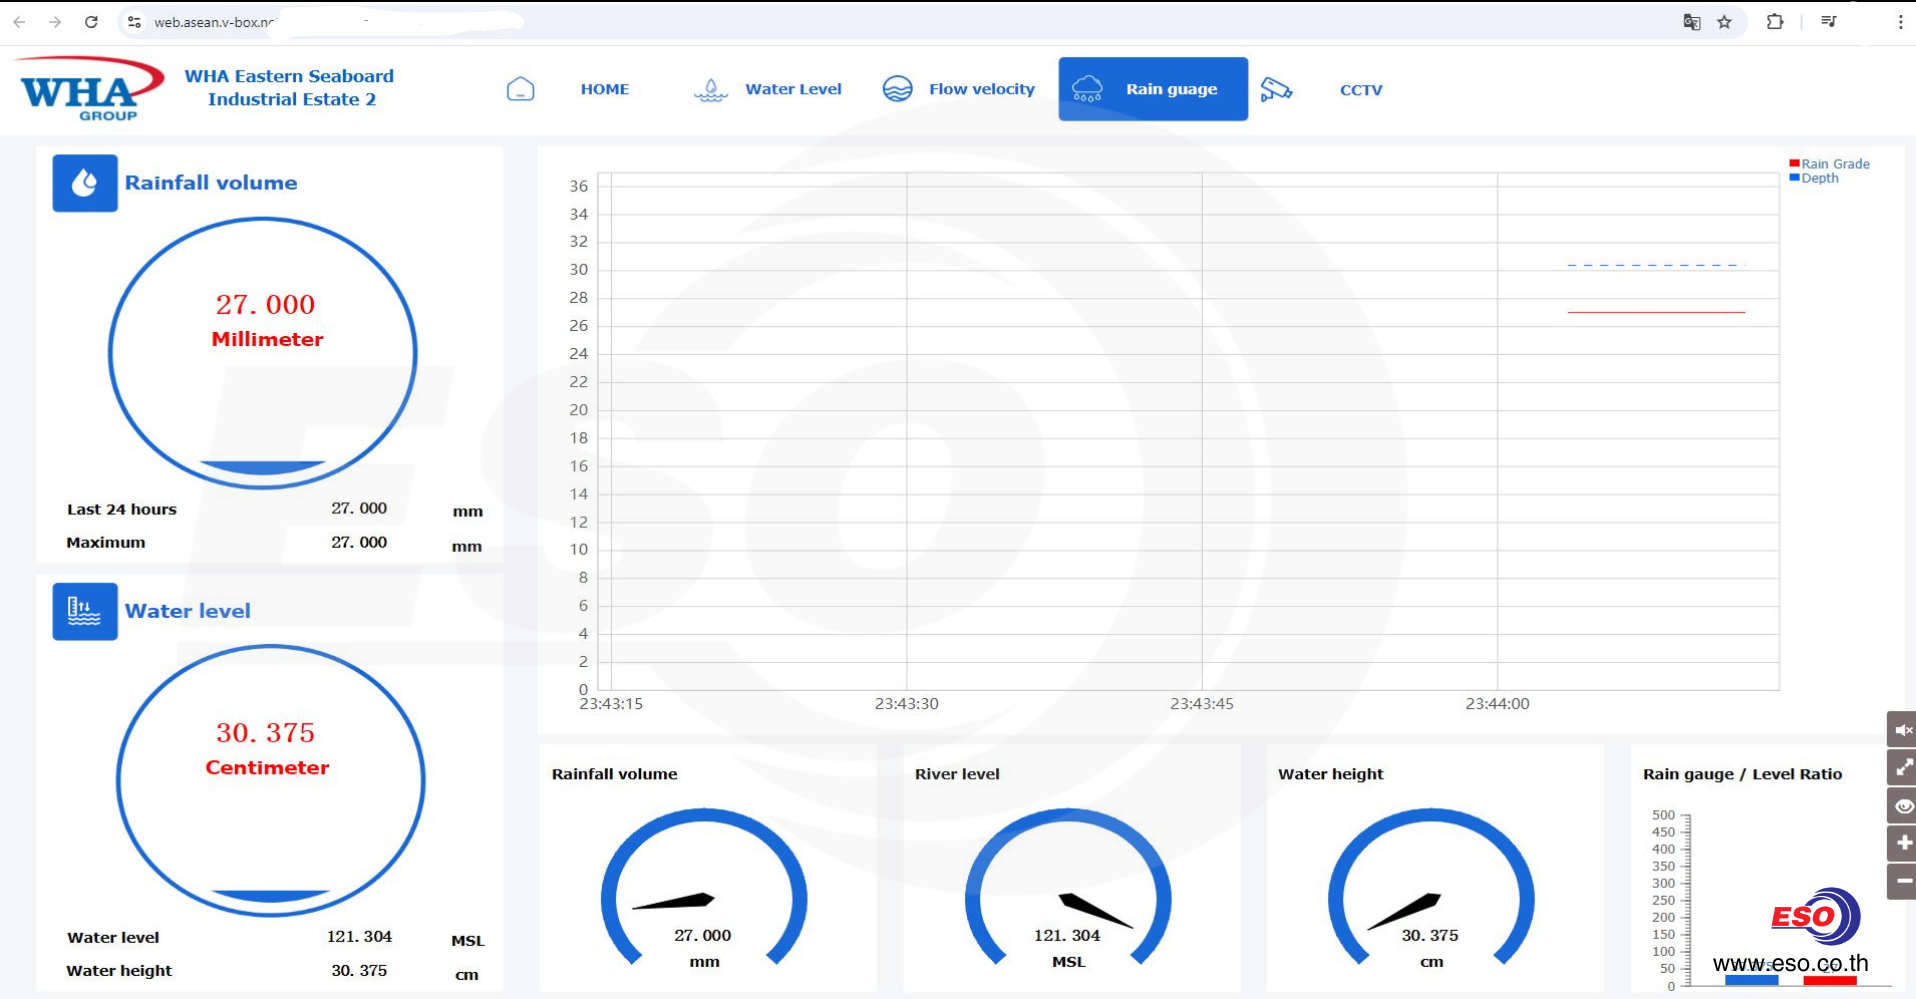Screen dimensions: 1916x999
Task: Select the Rain guage tab
Action: tap(1153, 89)
